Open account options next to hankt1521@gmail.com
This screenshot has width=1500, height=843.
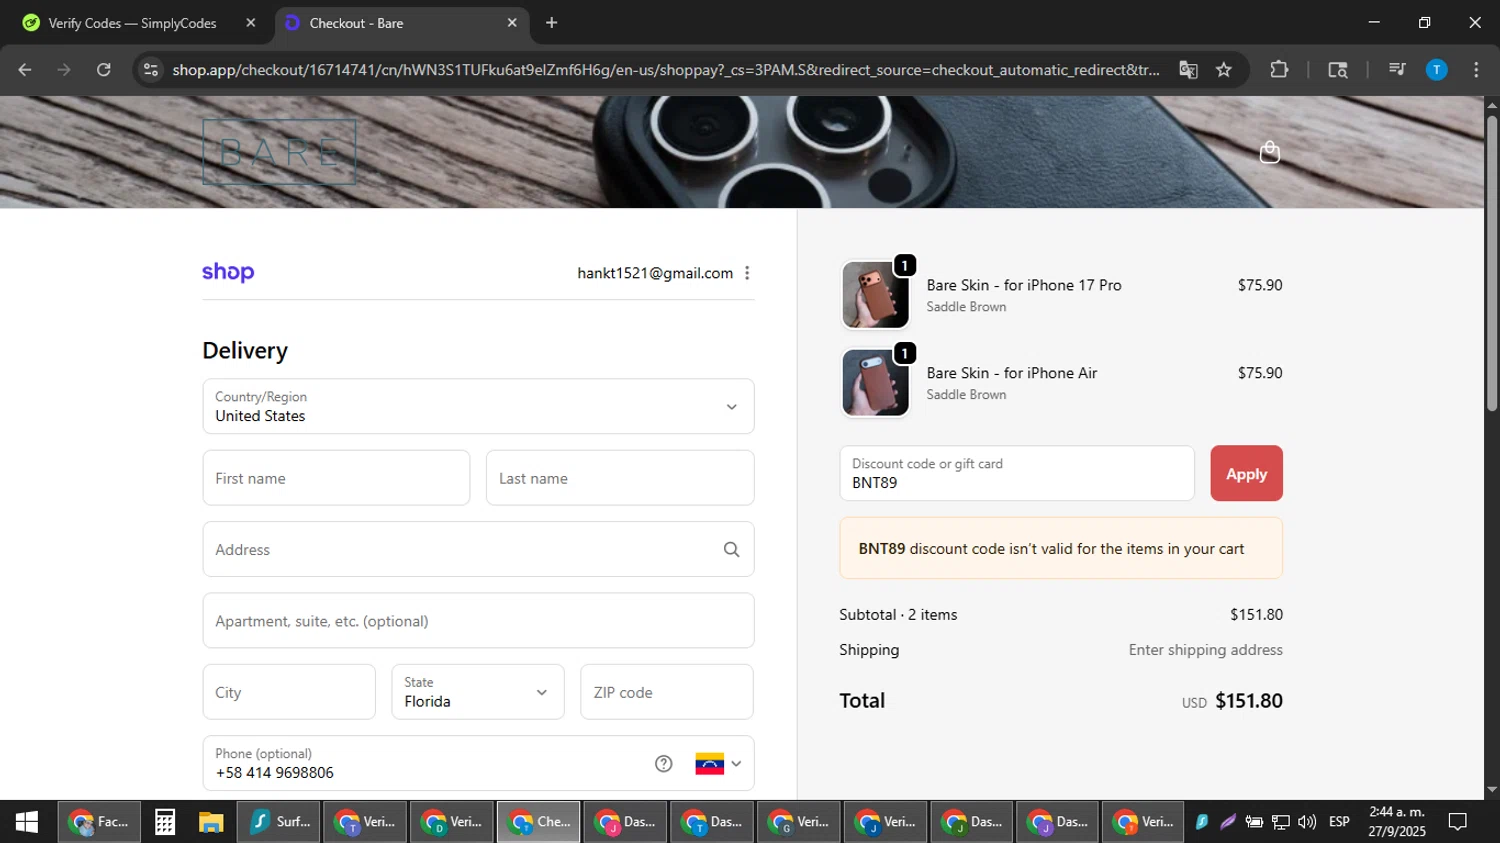coord(747,273)
